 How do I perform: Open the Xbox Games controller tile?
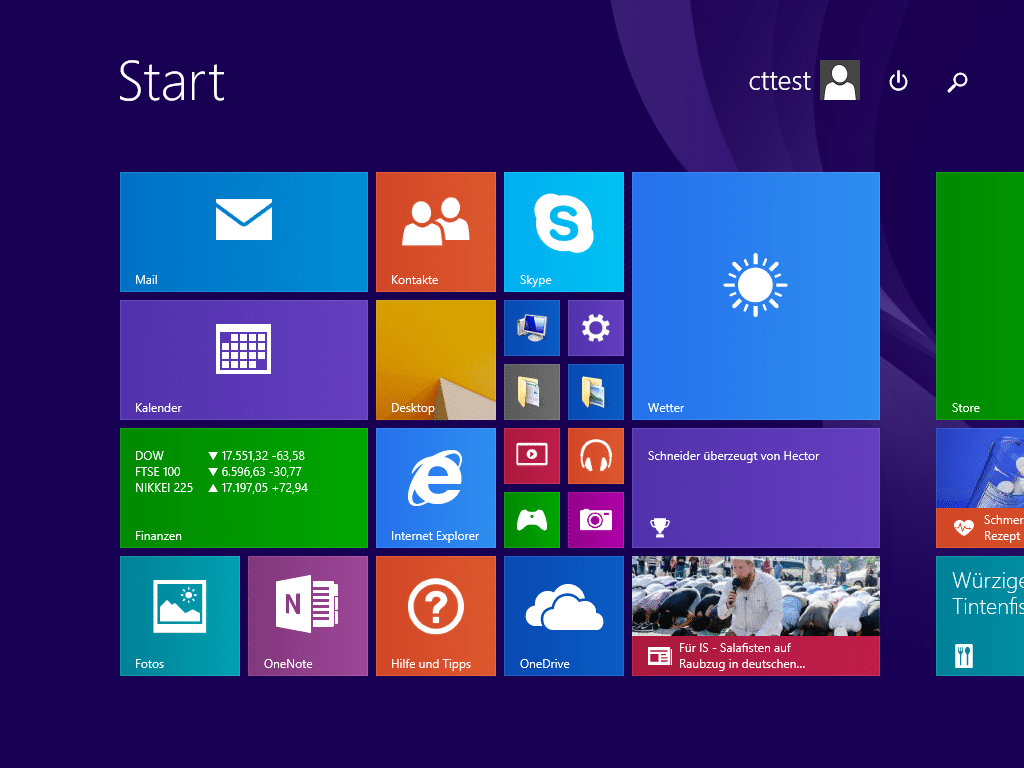[531, 519]
